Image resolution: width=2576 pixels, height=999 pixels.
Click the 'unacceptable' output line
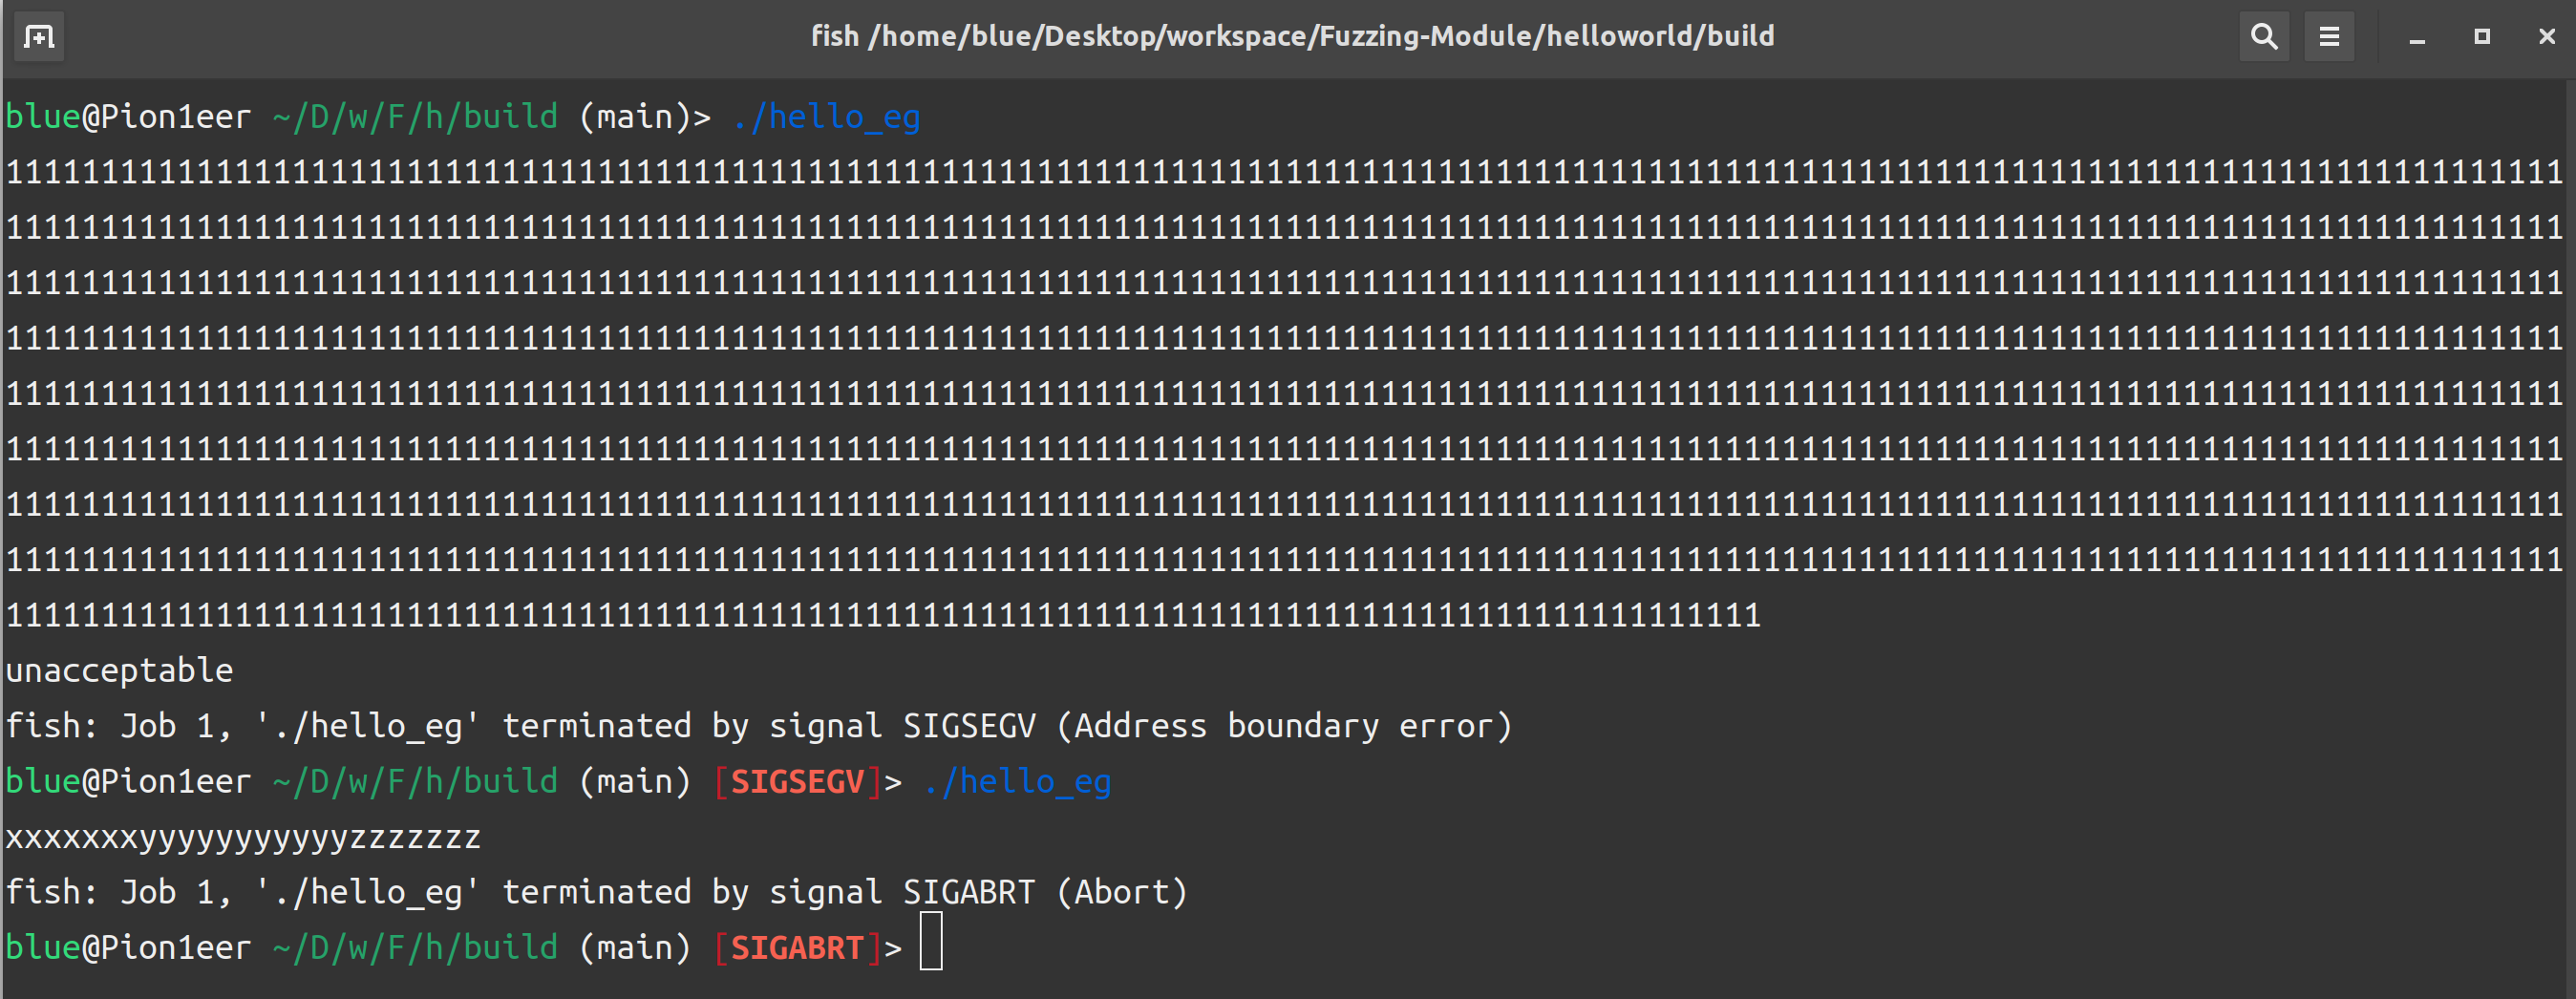pos(119,670)
